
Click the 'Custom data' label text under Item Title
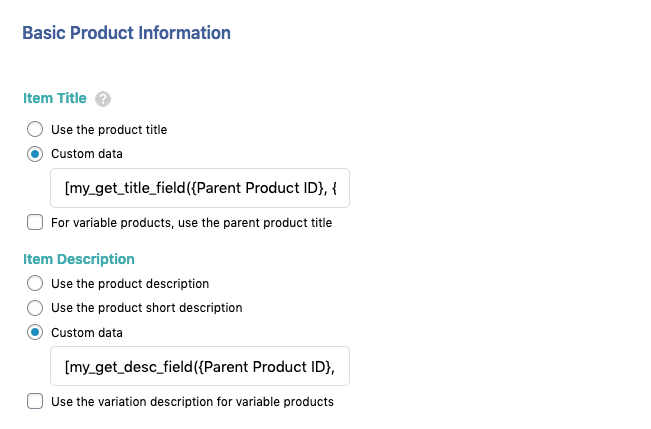87,154
